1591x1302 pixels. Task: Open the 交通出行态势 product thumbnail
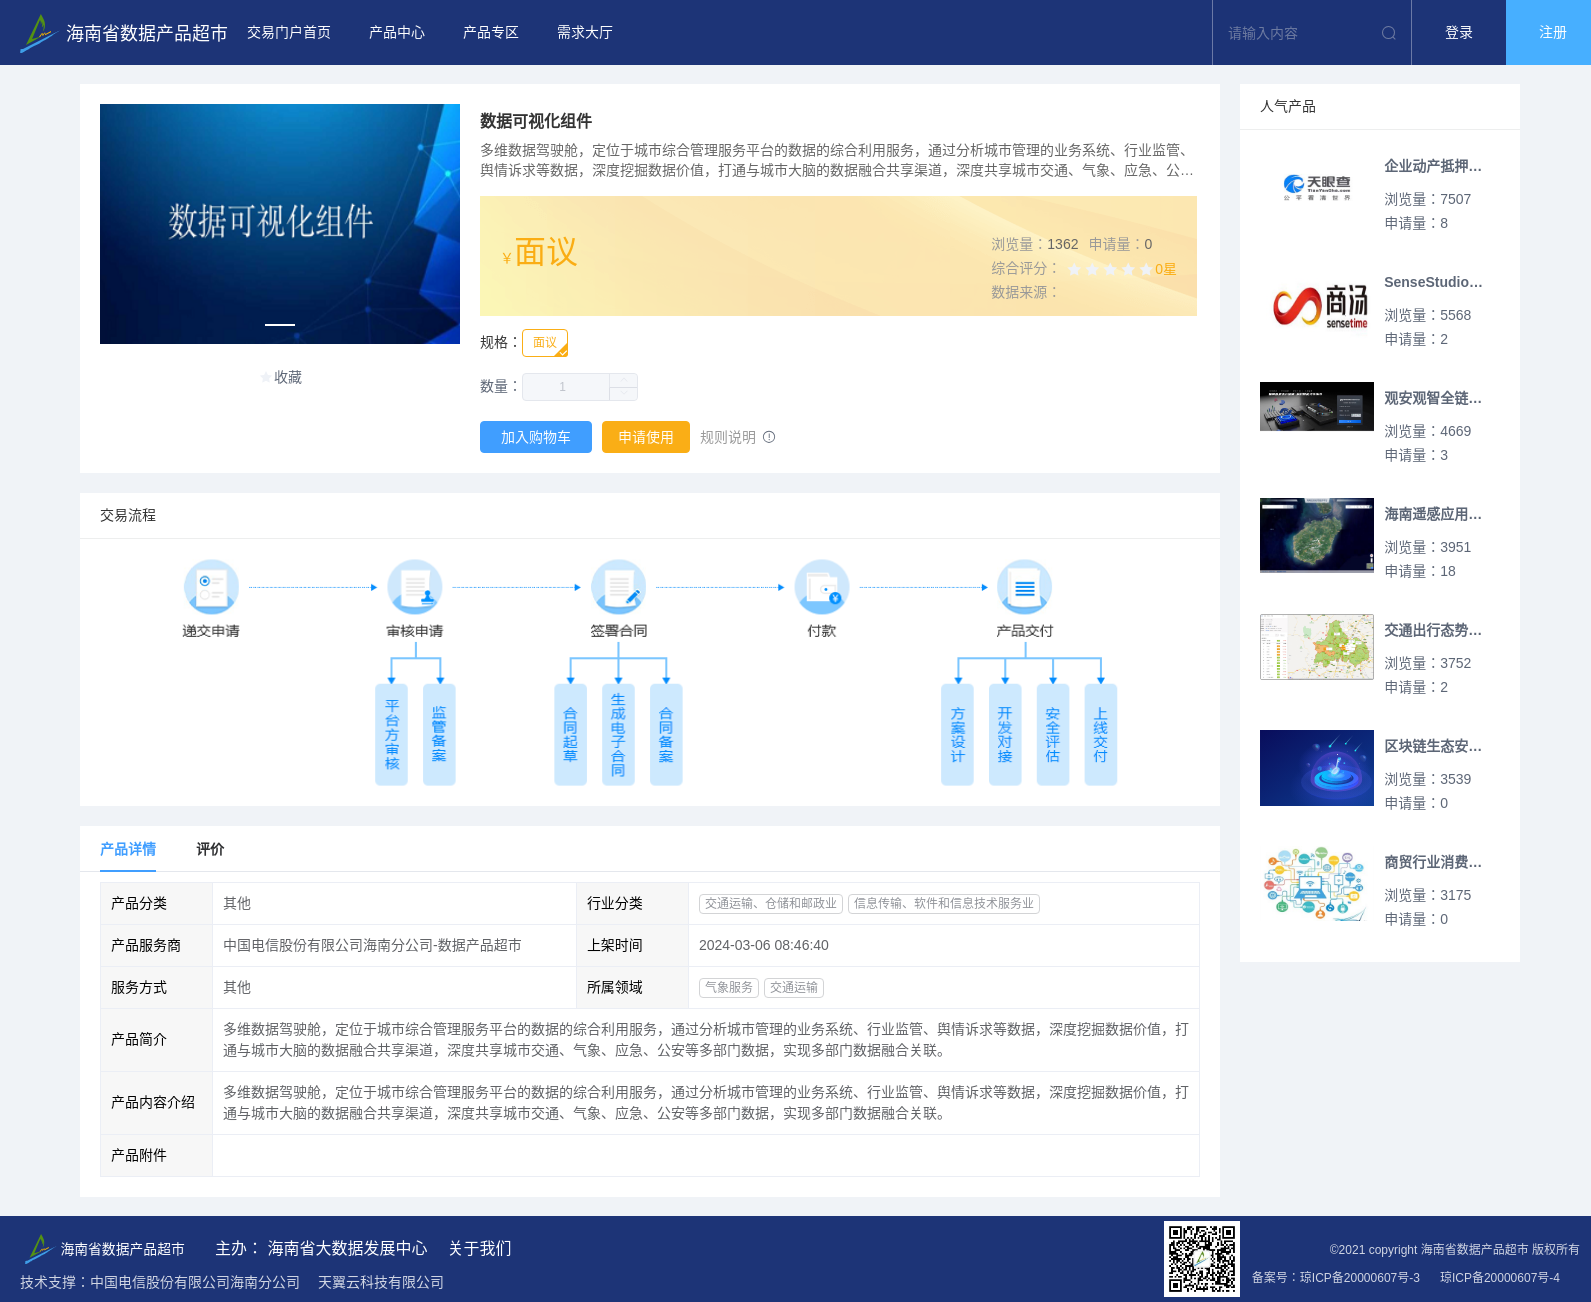[x=1317, y=647]
